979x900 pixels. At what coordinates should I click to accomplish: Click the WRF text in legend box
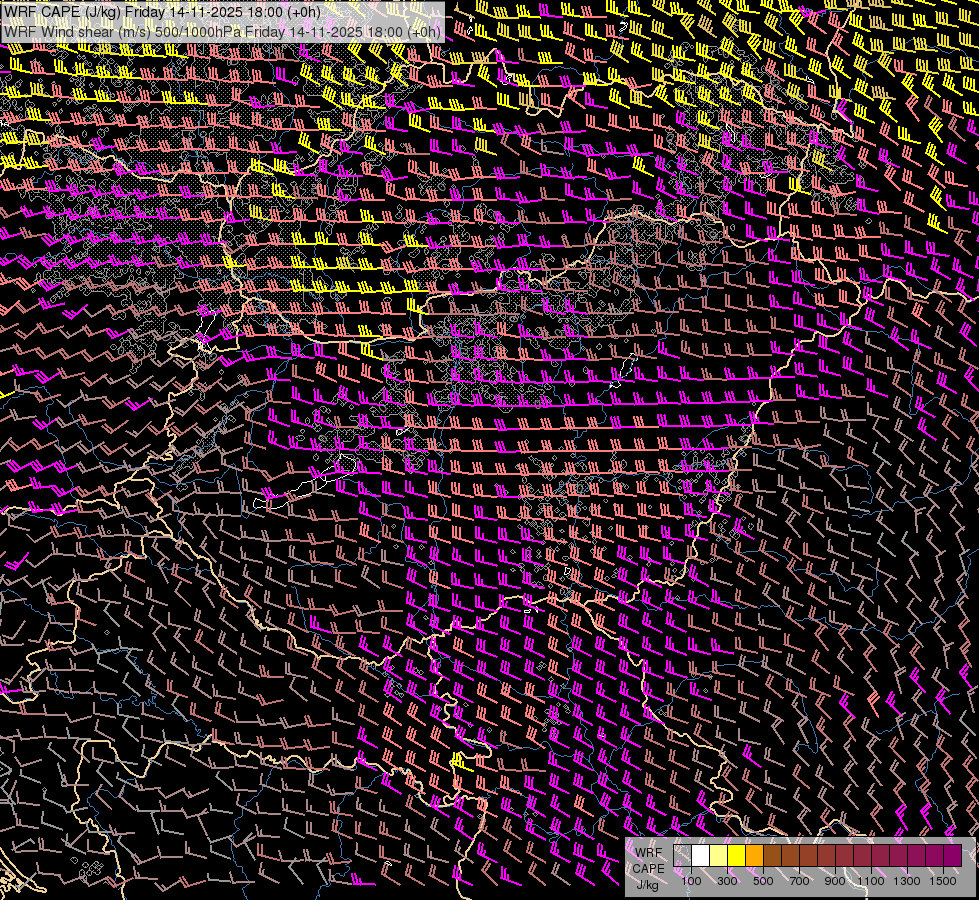(648, 852)
